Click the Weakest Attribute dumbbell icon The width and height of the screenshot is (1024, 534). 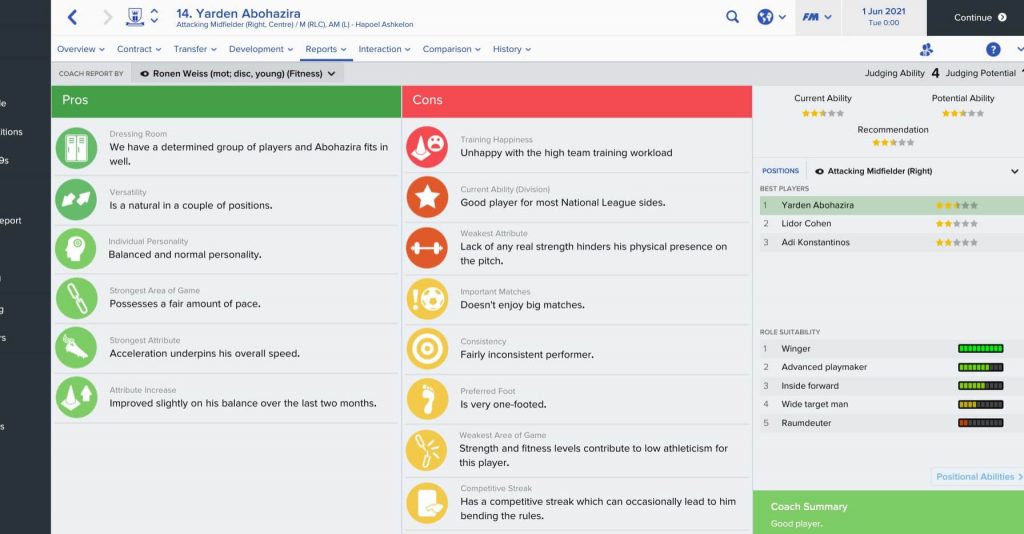tap(427, 248)
